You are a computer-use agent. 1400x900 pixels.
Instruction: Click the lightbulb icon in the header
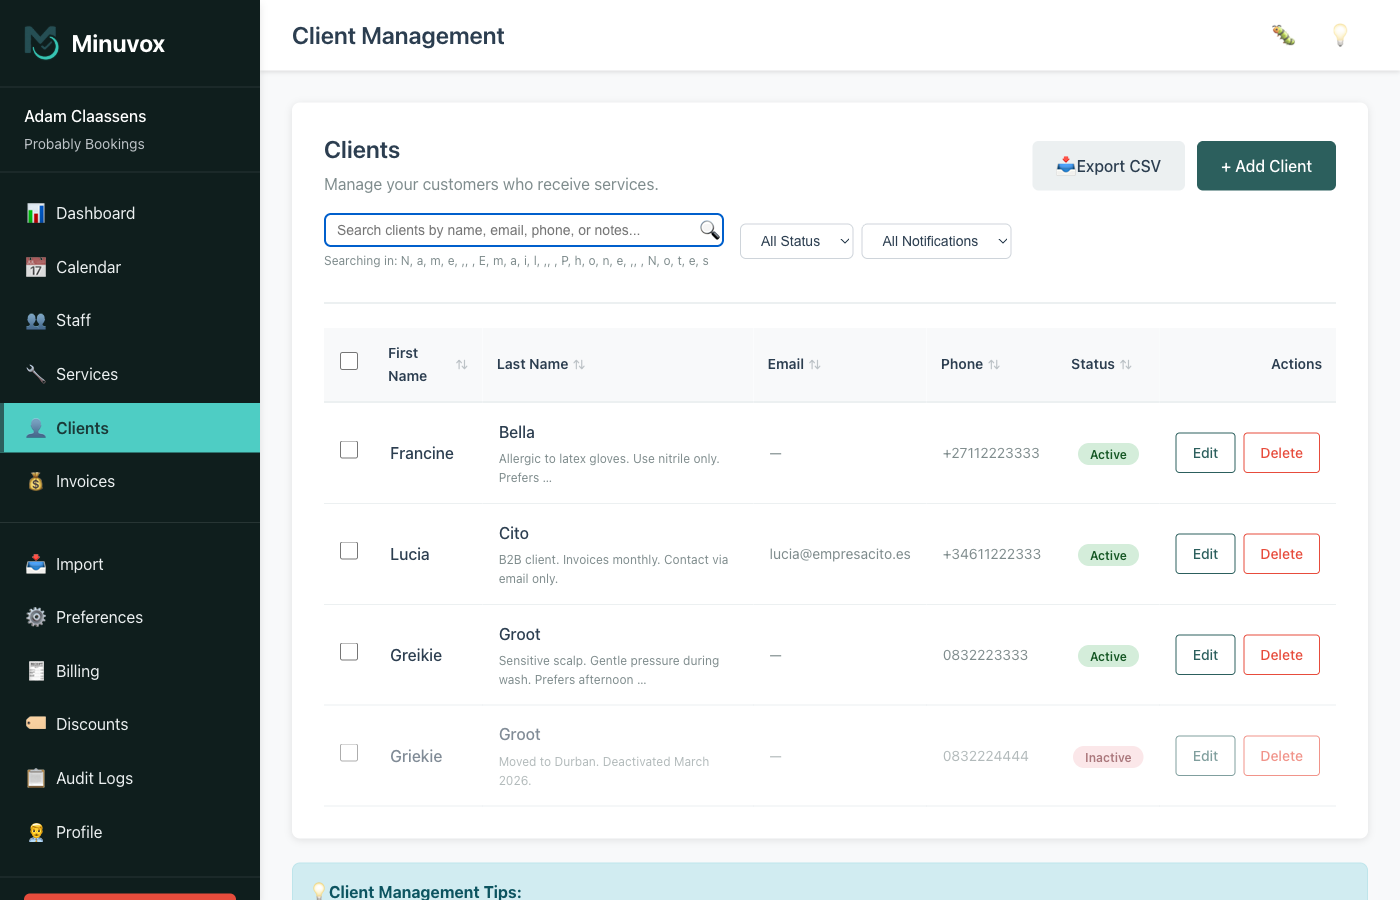coord(1340,35)
